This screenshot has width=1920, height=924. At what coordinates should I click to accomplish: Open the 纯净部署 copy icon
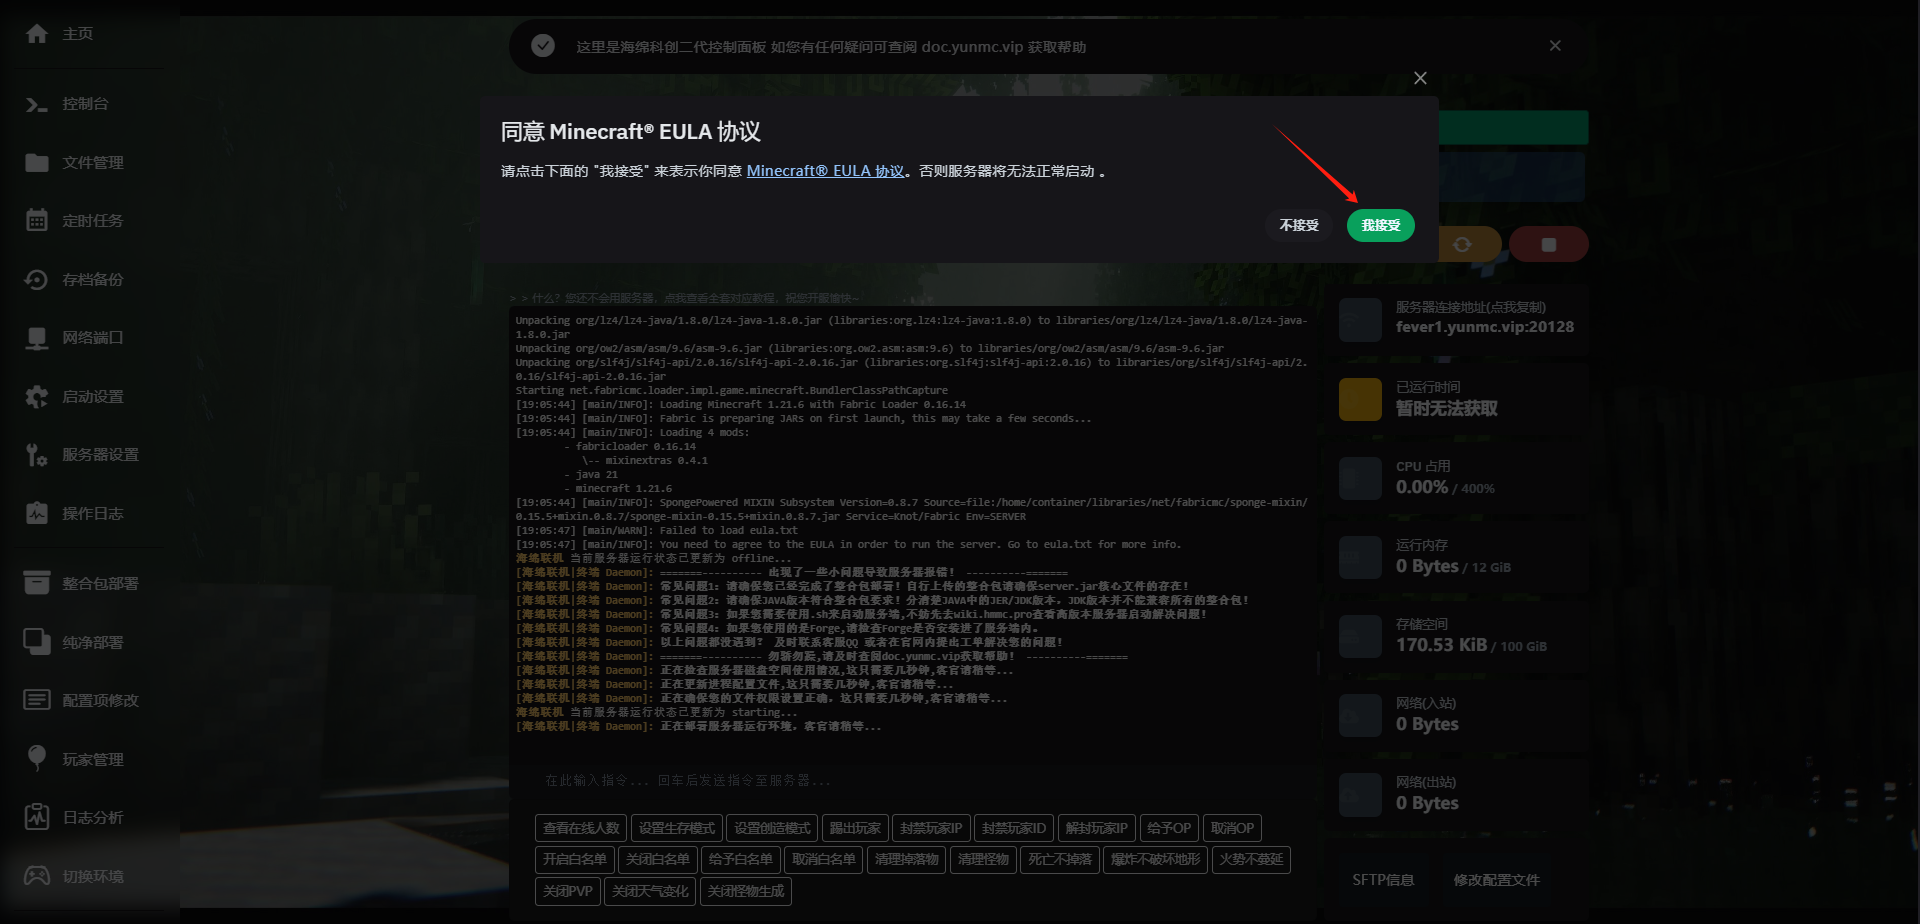(x=37, y=642)
